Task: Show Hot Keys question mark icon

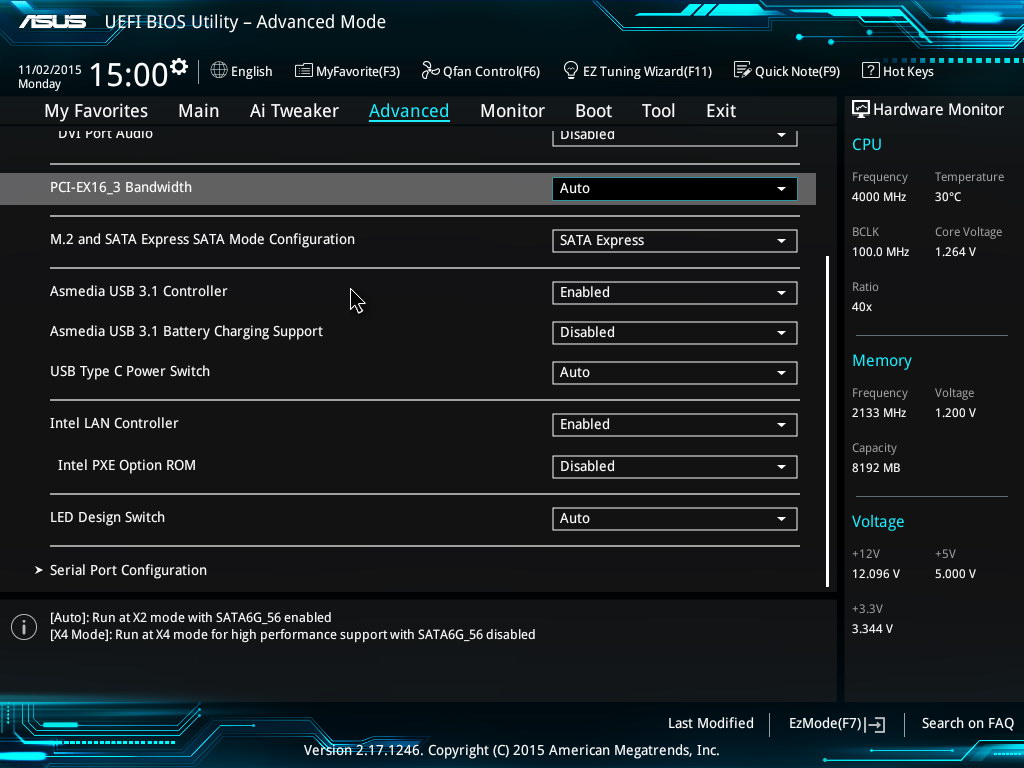Action: click(x=870, y=71)
